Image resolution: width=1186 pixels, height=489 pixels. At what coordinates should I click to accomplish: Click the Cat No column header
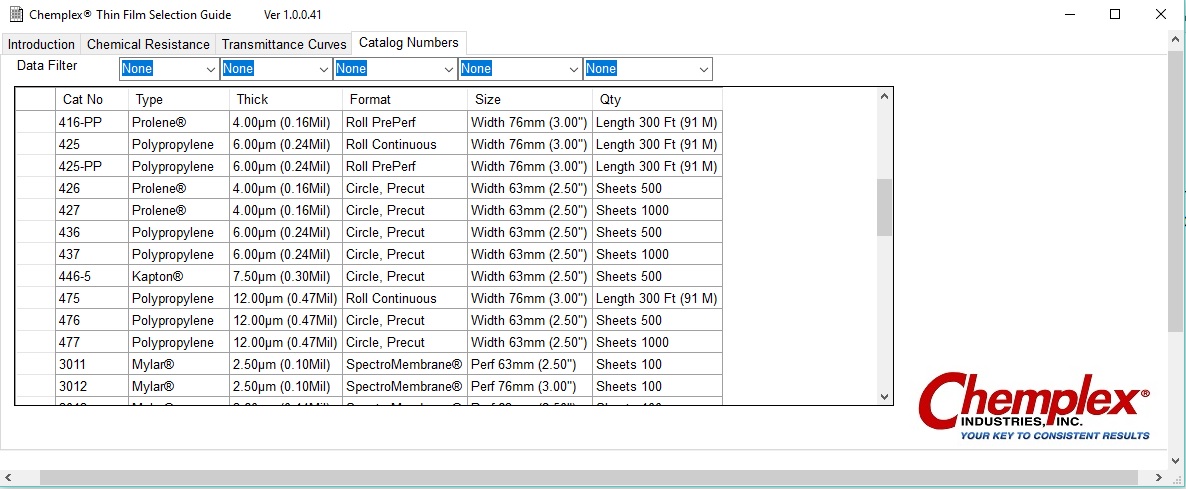(x=92, y=99)
